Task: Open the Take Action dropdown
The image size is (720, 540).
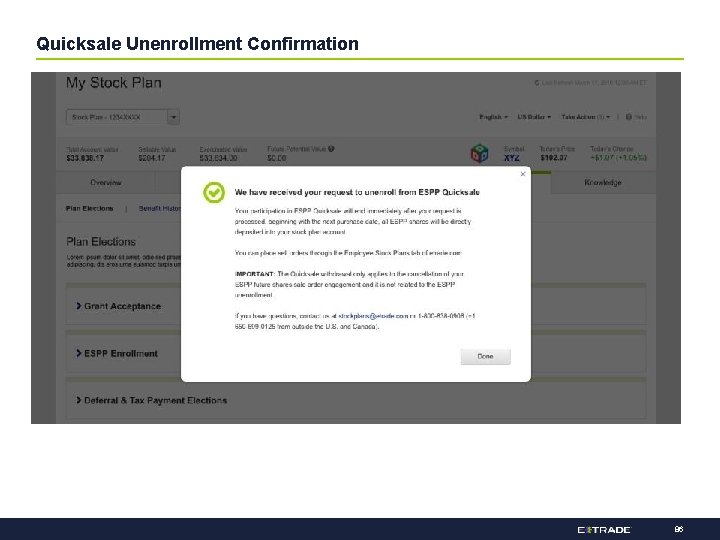Action: click(x=585, y=117)
